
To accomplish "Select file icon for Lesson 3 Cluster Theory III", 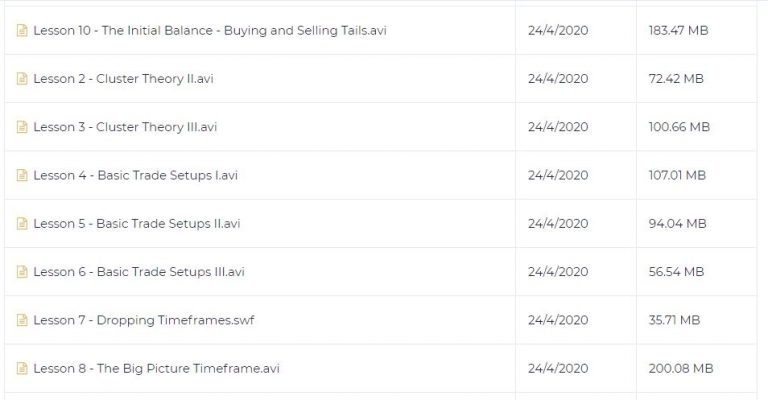I will point(22,127).
